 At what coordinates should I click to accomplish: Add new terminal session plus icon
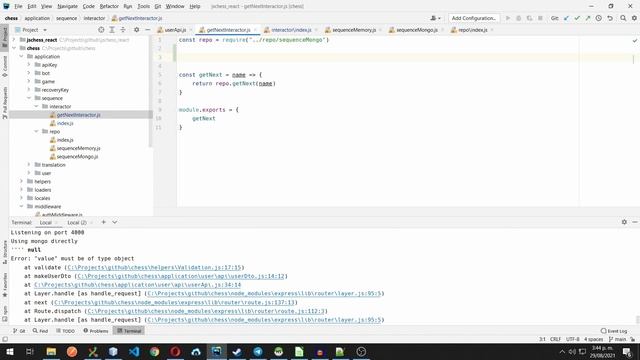(x=104, y=222)
